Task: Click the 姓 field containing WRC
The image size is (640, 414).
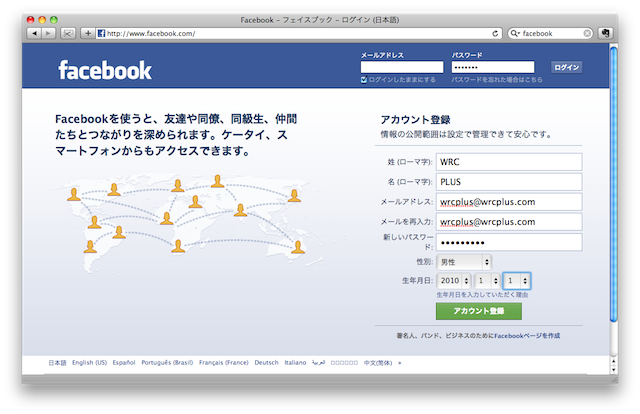Action: [x=509, y=162]
